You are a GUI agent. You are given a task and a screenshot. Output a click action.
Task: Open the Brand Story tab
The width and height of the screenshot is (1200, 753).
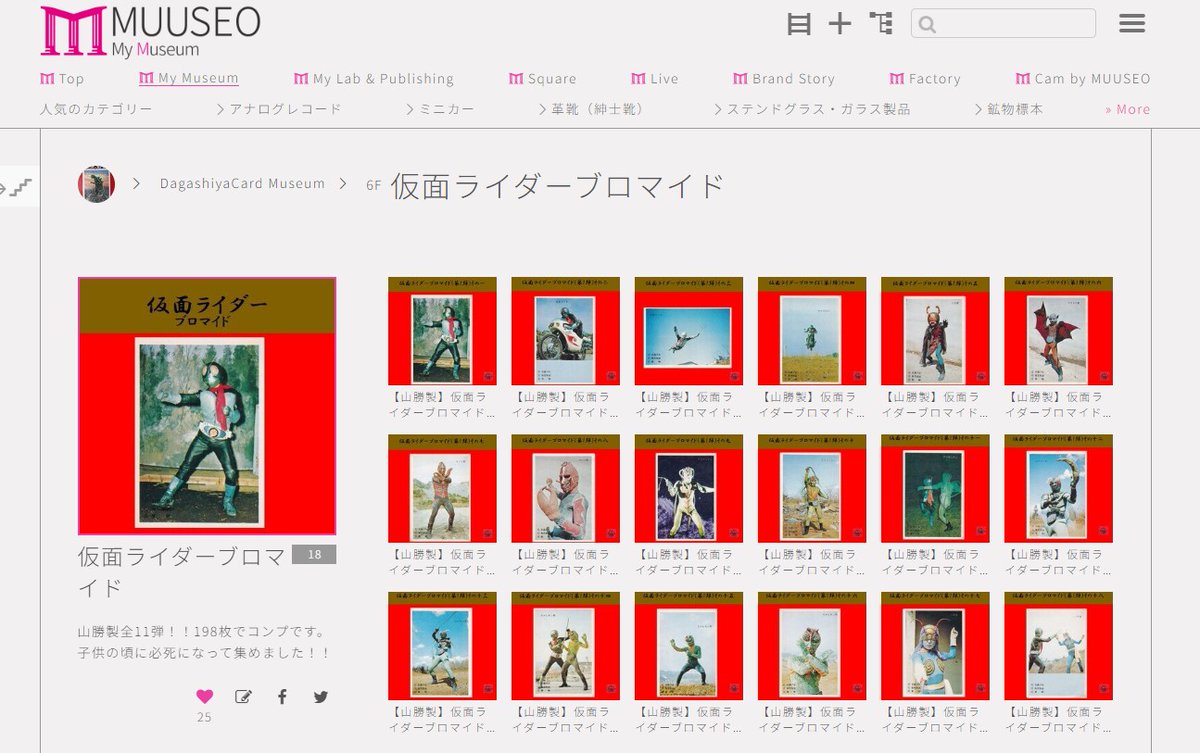[784, 79]
